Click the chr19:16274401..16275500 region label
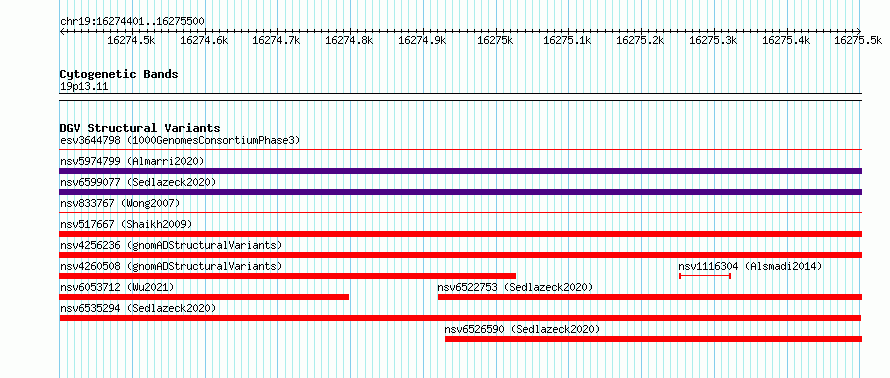The height and width of the screenshot is (378, 890). click(132, 21)
